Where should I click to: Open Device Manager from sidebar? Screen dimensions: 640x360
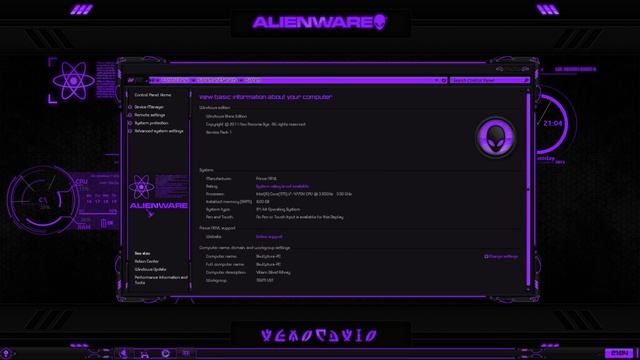(x=149, y=107)
